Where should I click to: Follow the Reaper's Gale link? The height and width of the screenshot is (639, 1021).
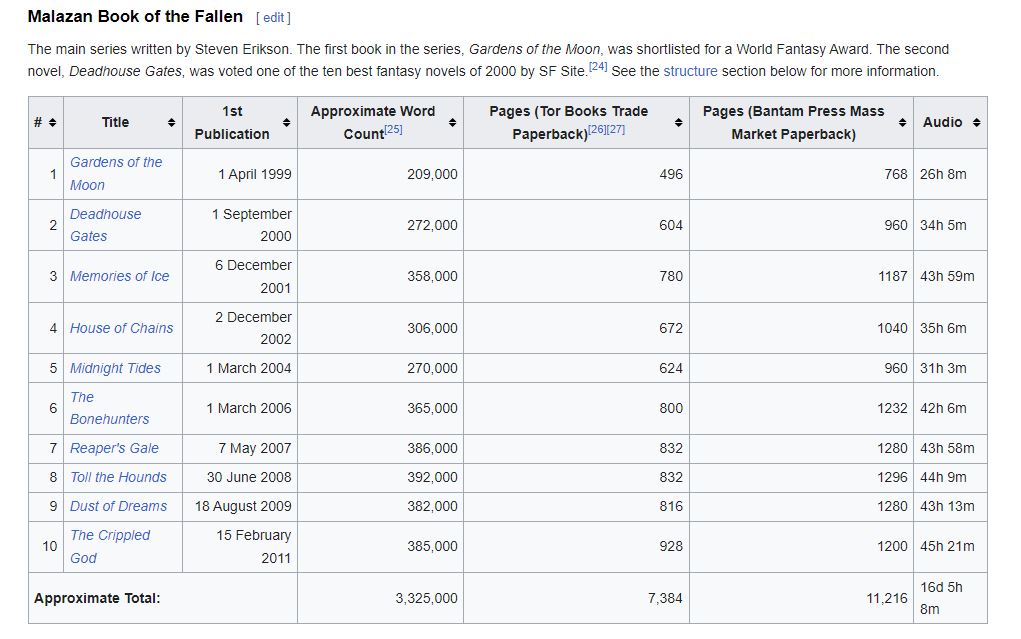pyautogui.click(x=114, y=448)
